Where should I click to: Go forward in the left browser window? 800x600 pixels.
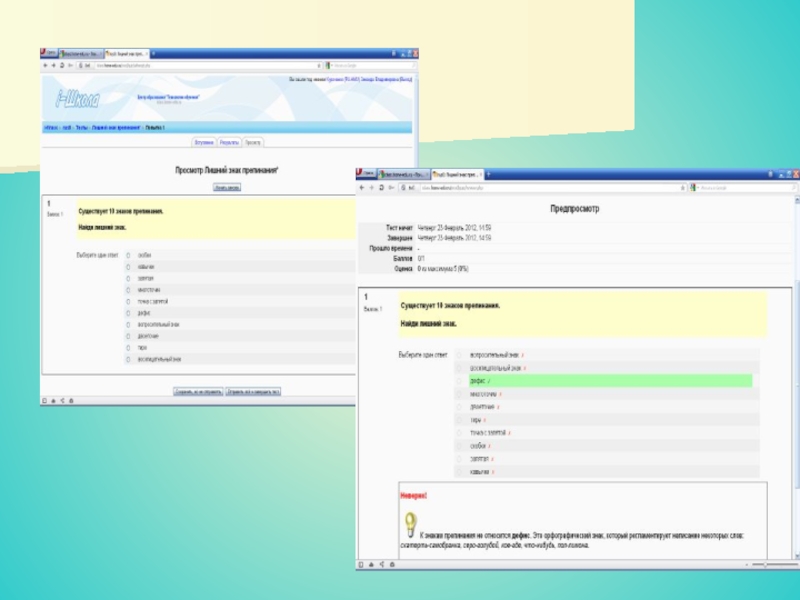(x=54, y=65)
